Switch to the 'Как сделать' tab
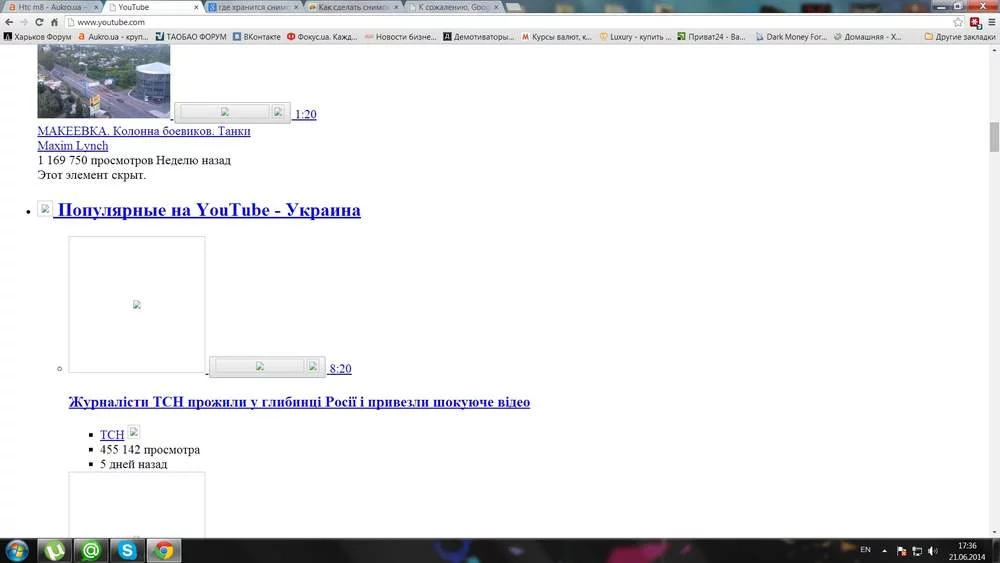 (354, 7)
